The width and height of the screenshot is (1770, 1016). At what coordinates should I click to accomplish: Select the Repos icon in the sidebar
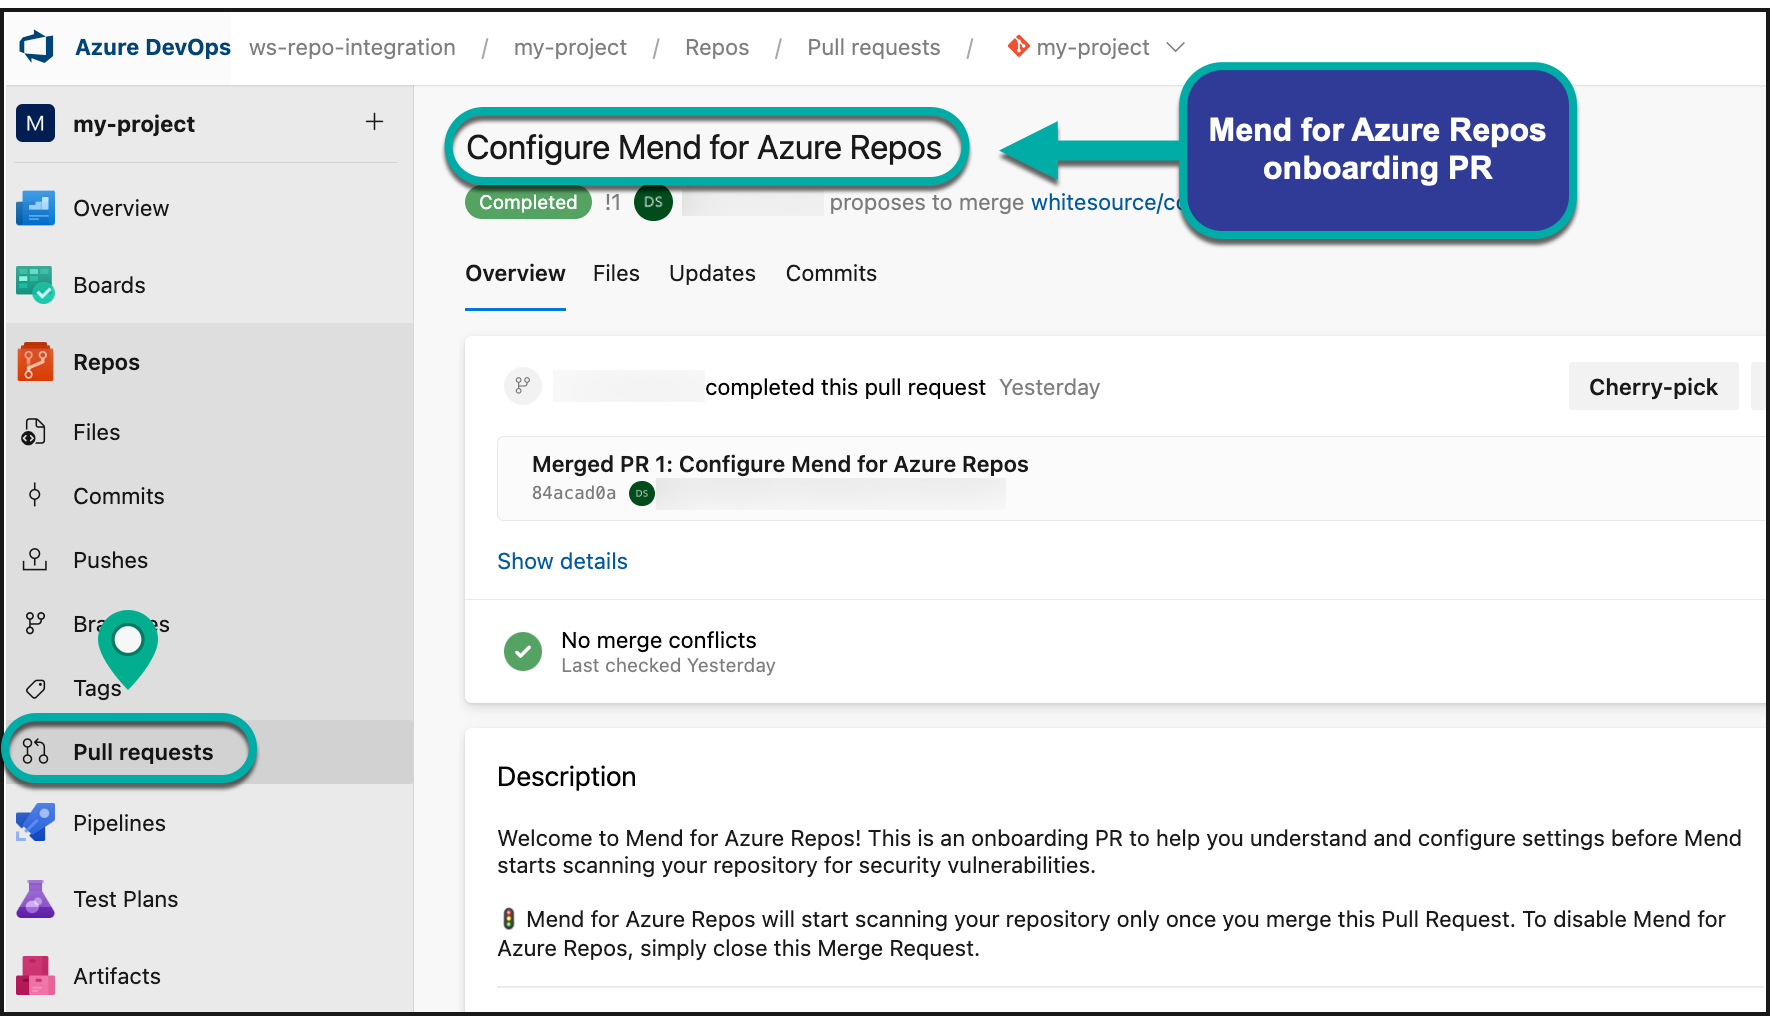click(35, 362)
